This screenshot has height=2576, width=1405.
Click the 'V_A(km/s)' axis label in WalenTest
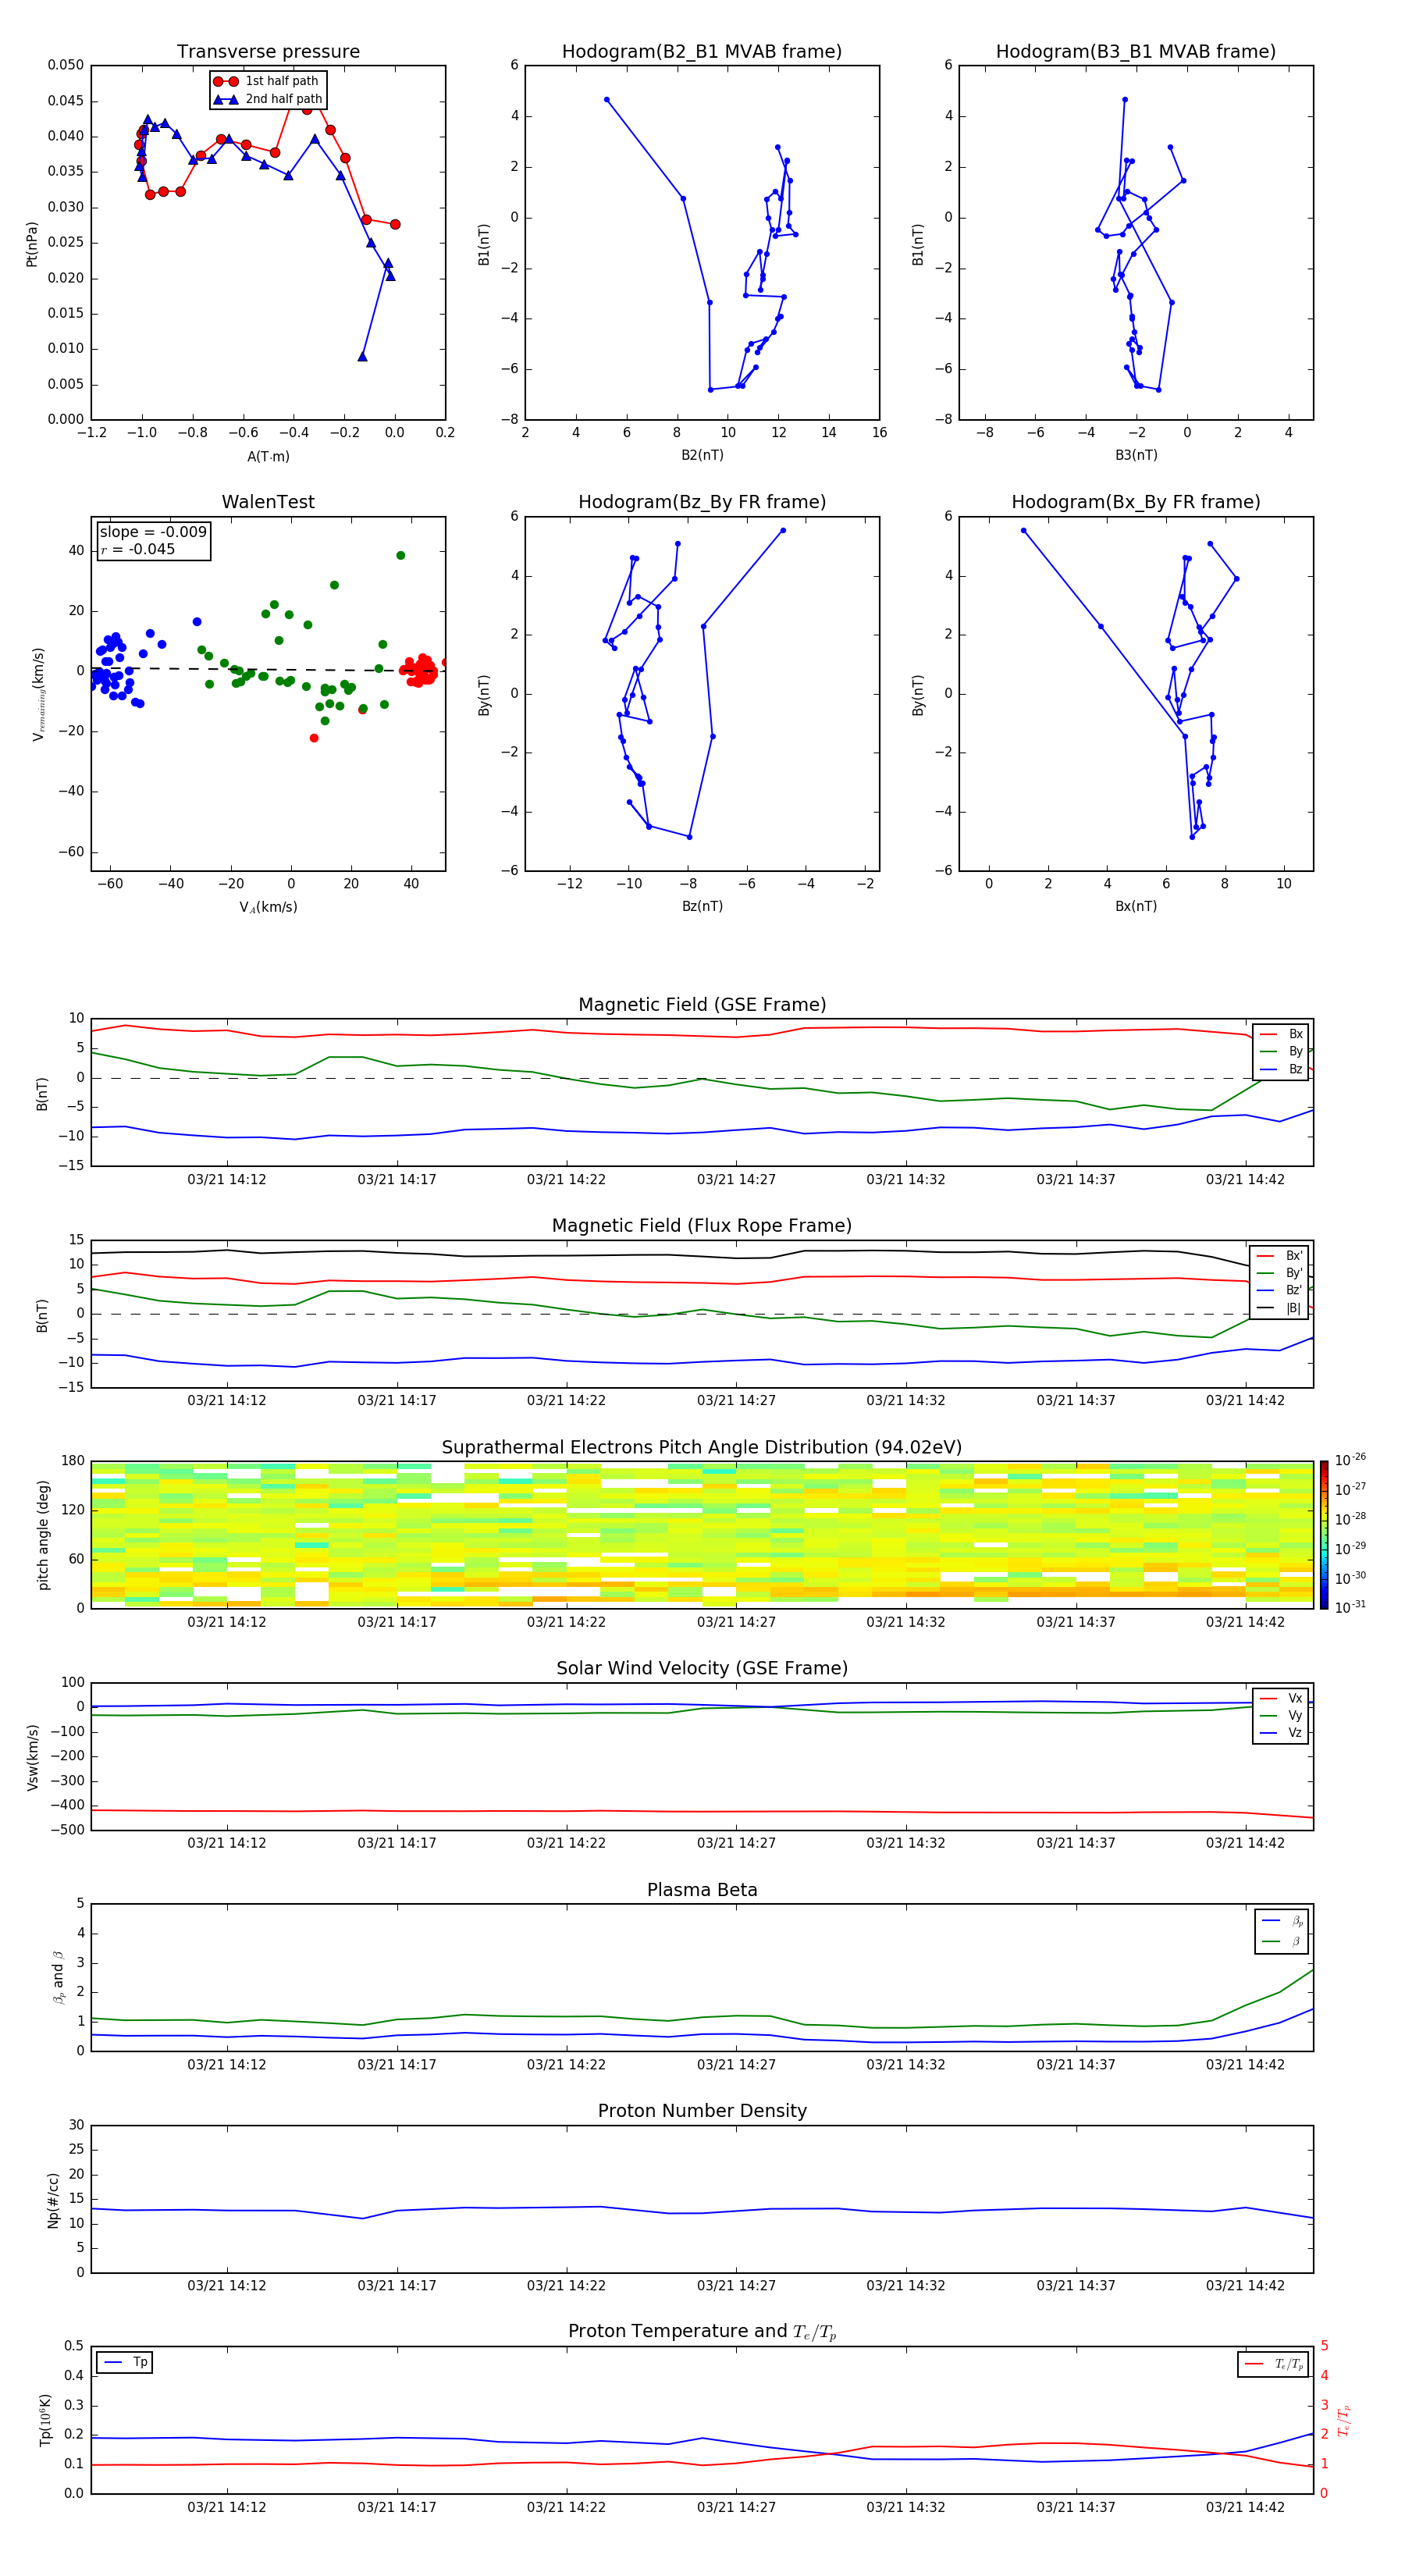click(x=268, y=907)
